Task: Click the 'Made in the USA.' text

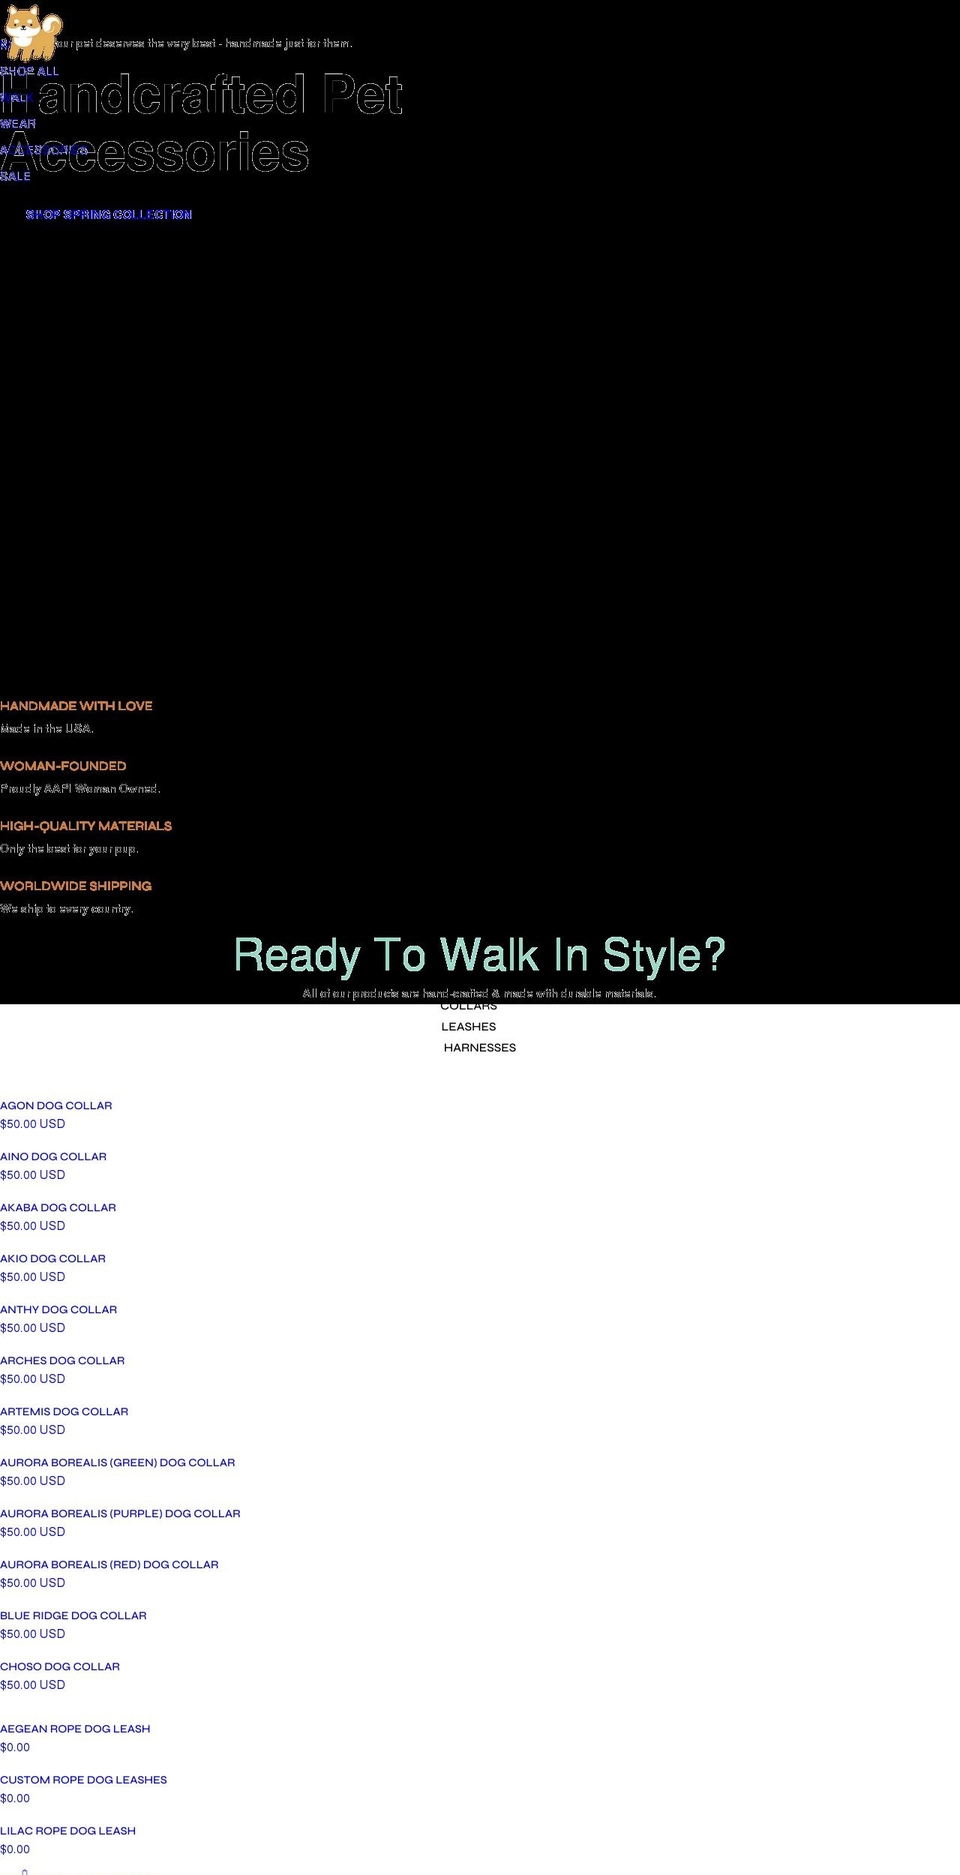Action: [x=47, y=729]
